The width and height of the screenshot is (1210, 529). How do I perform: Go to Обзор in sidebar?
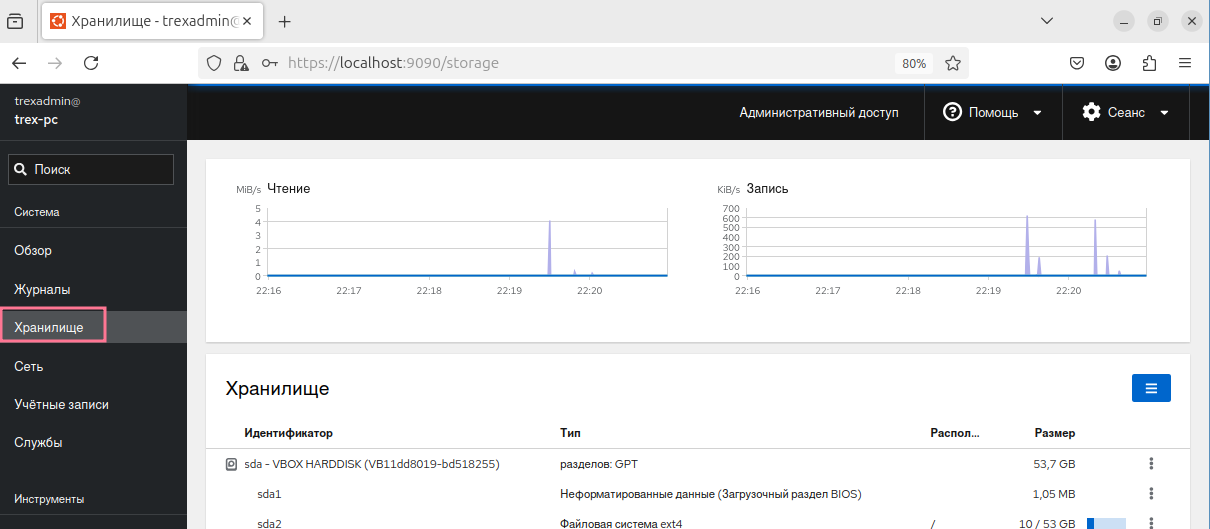[x=33, y=251]
